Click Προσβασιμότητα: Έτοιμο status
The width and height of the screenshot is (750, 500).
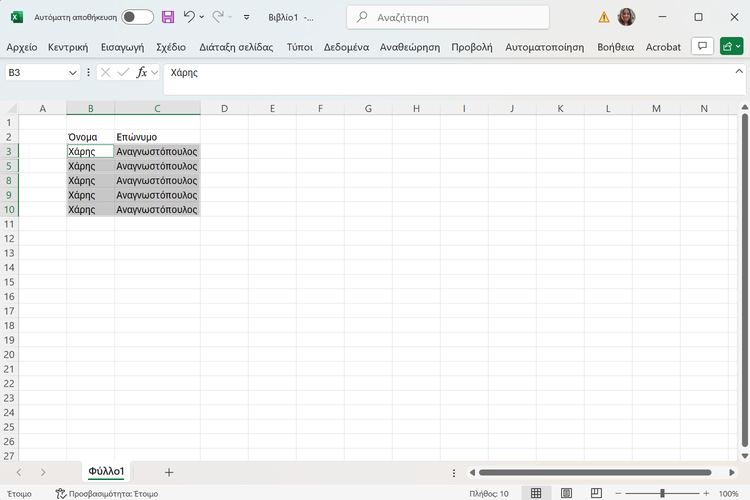tap(107, 494)
